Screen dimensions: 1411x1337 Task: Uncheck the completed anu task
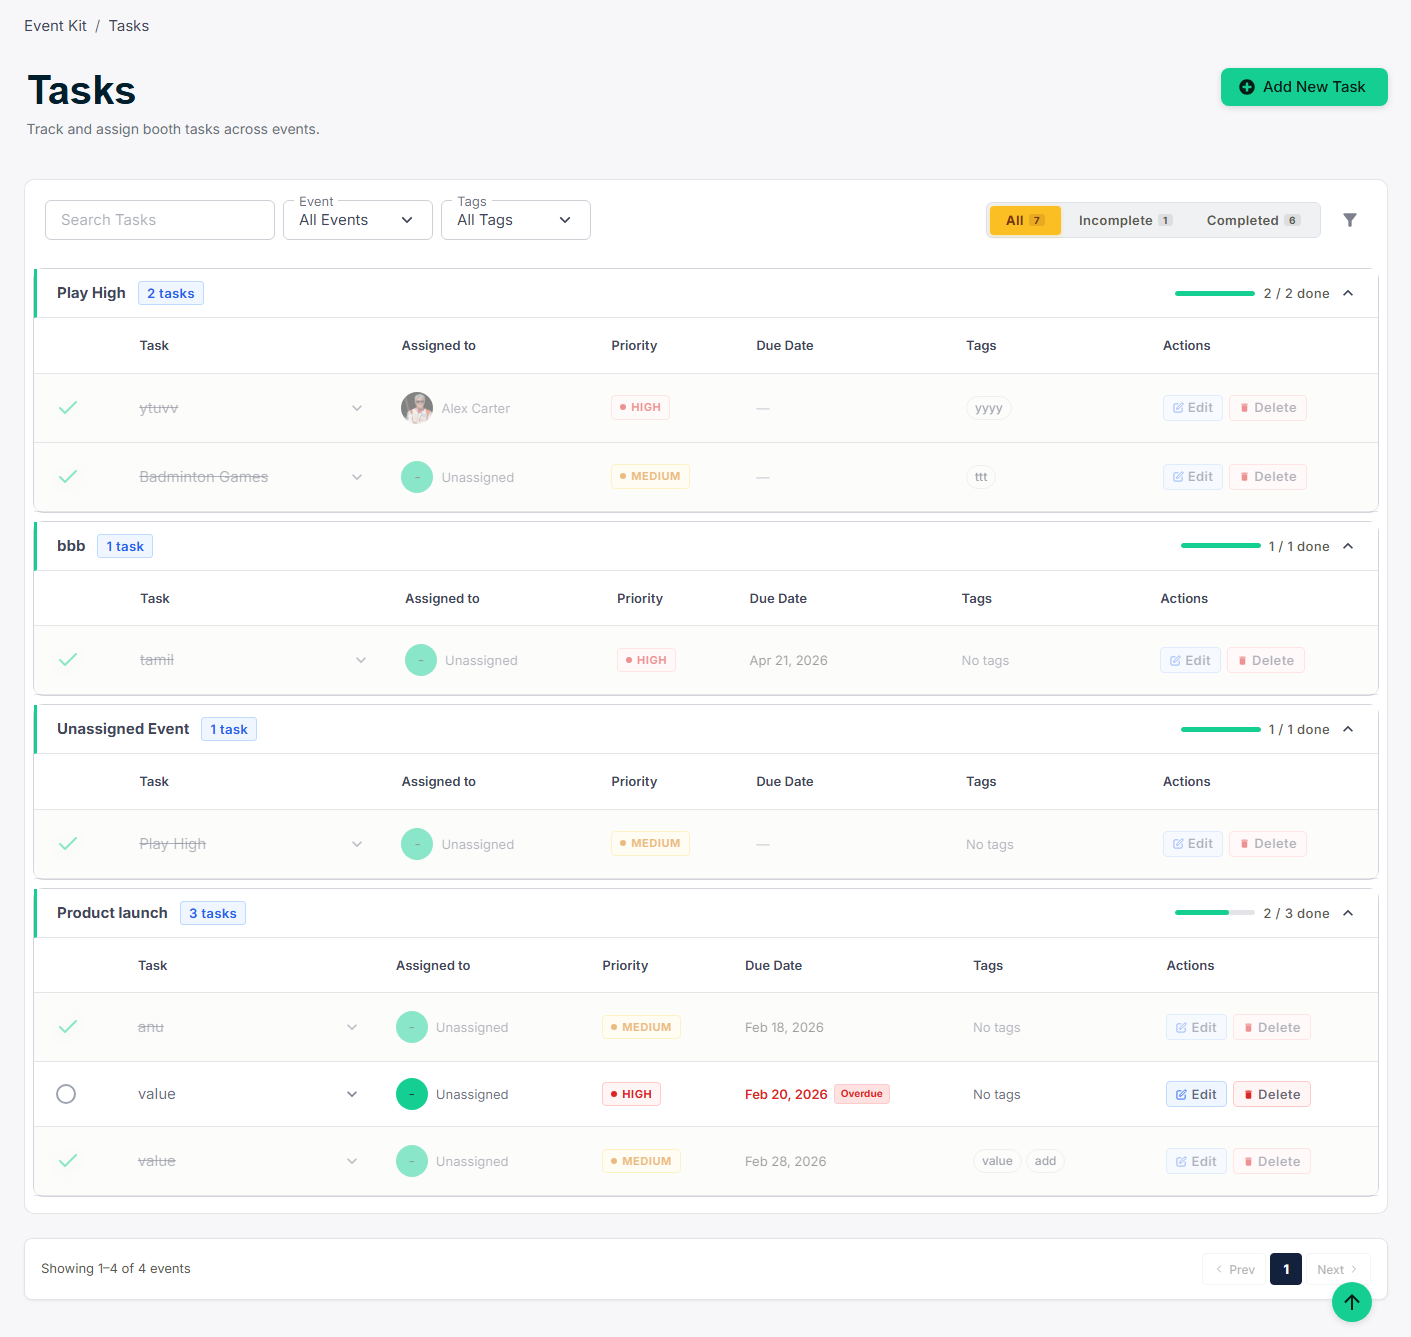click(x=68, y=1026)
